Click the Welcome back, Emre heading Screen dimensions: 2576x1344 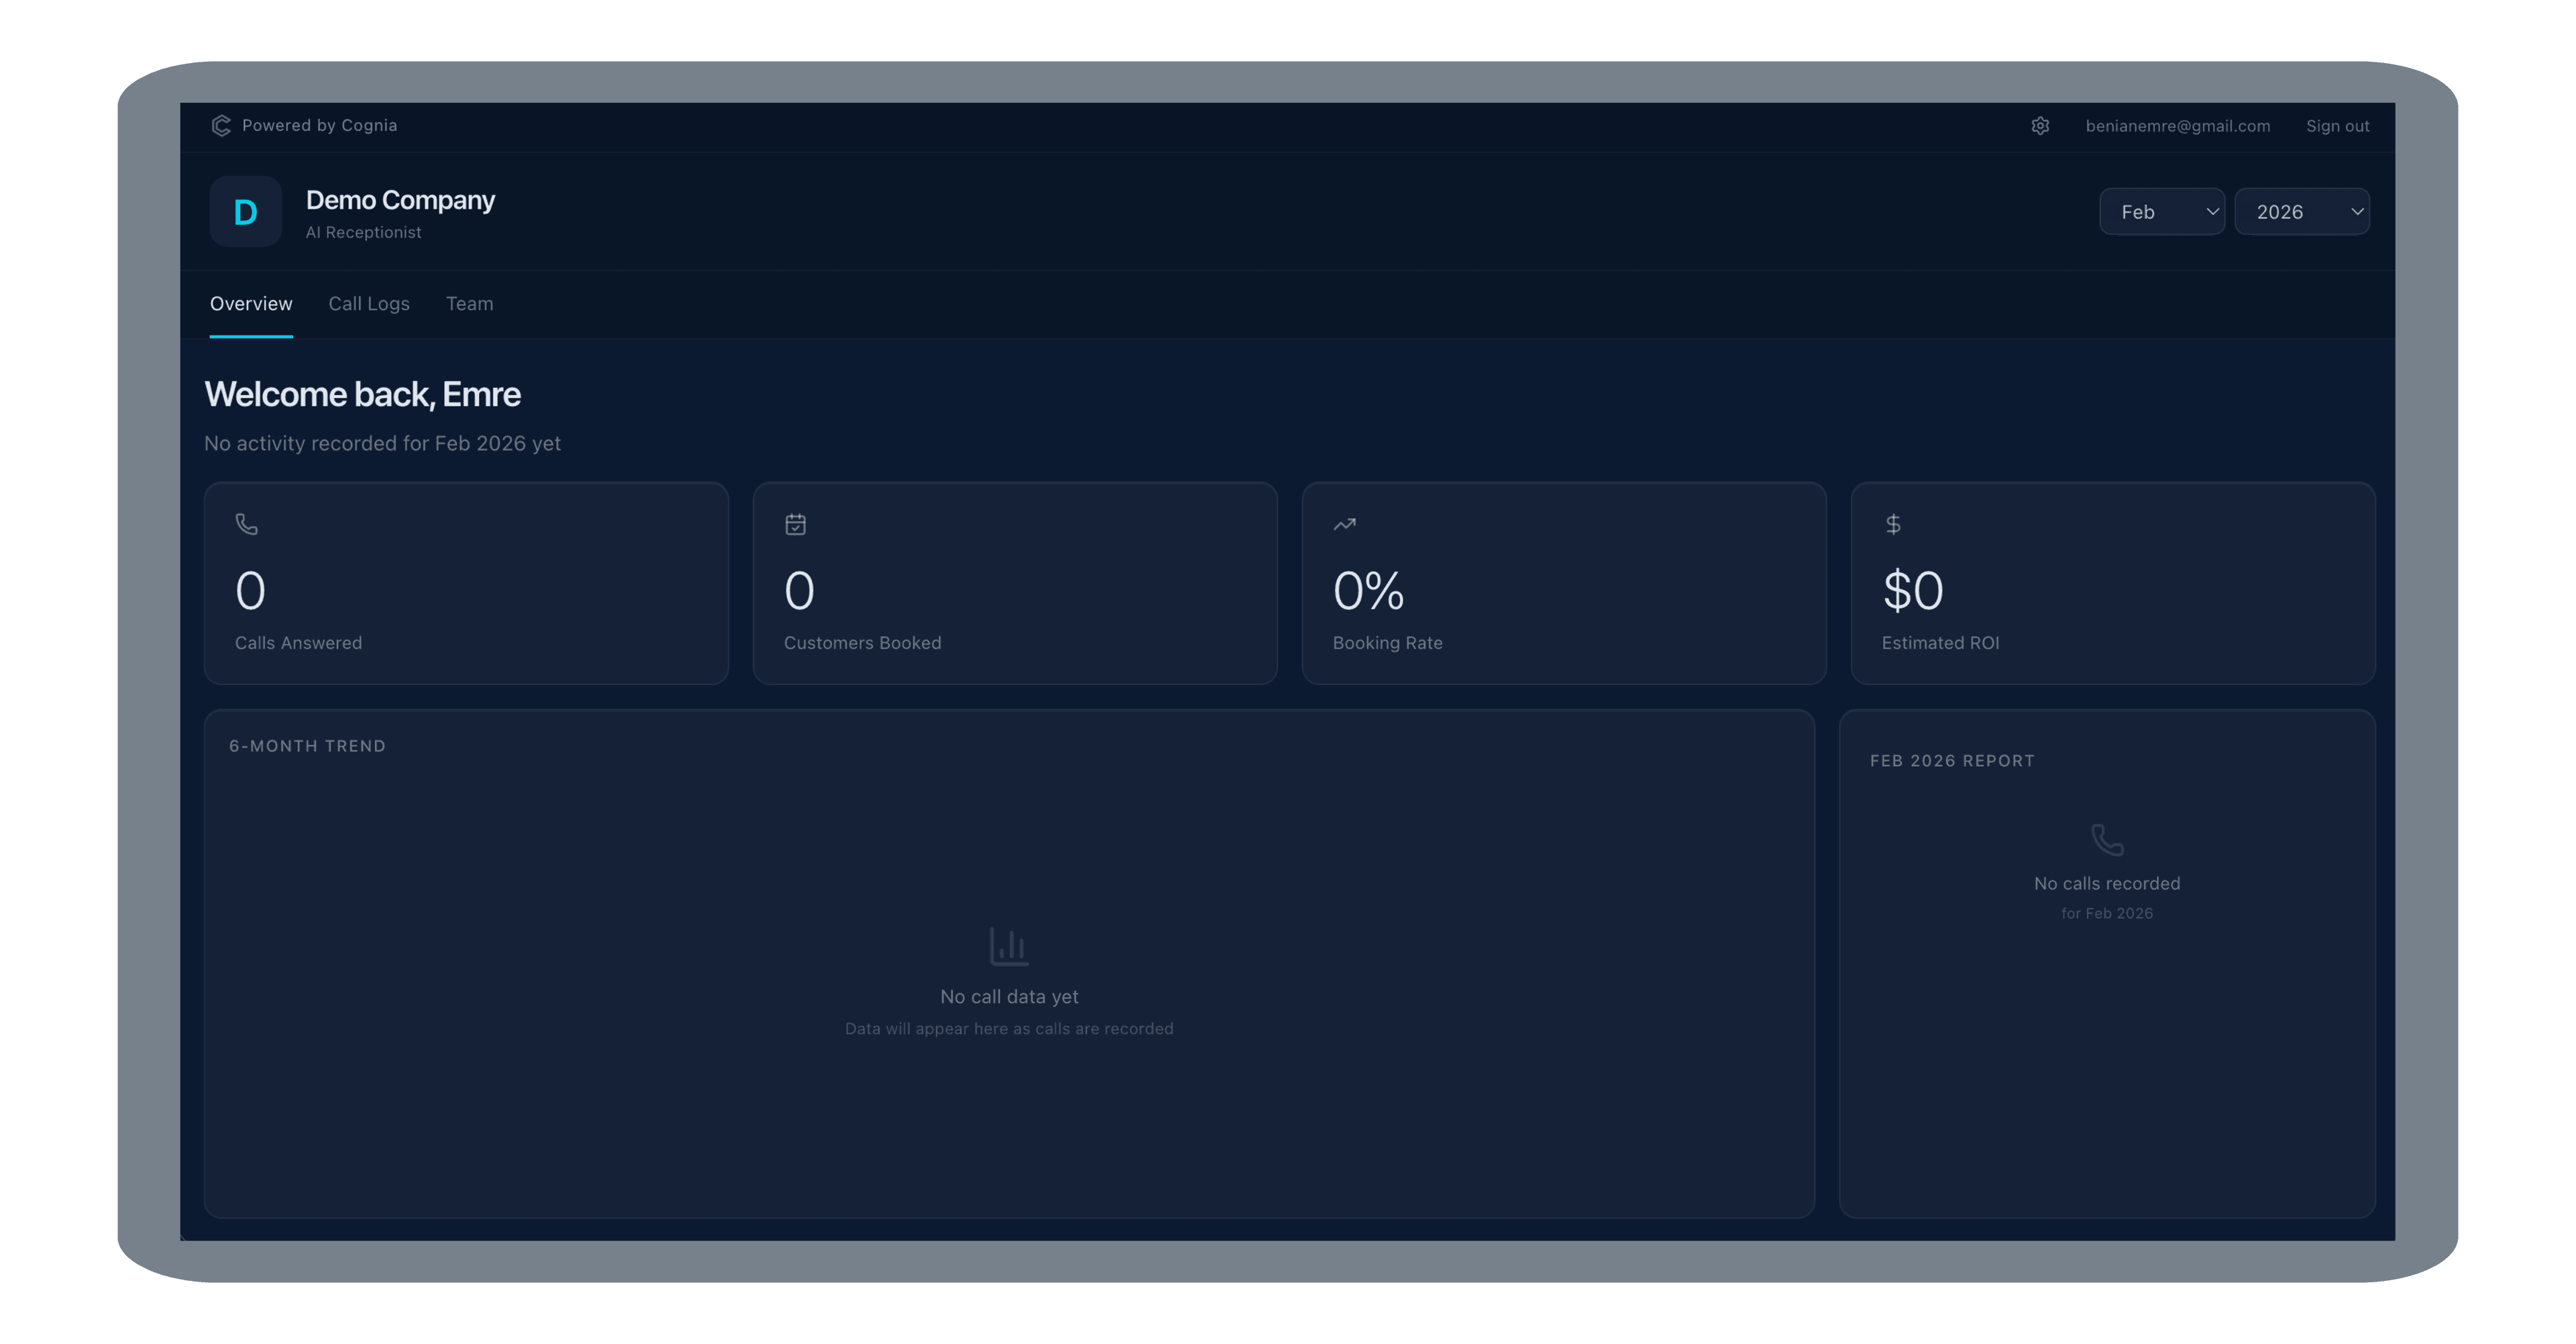tap(362, 394)
